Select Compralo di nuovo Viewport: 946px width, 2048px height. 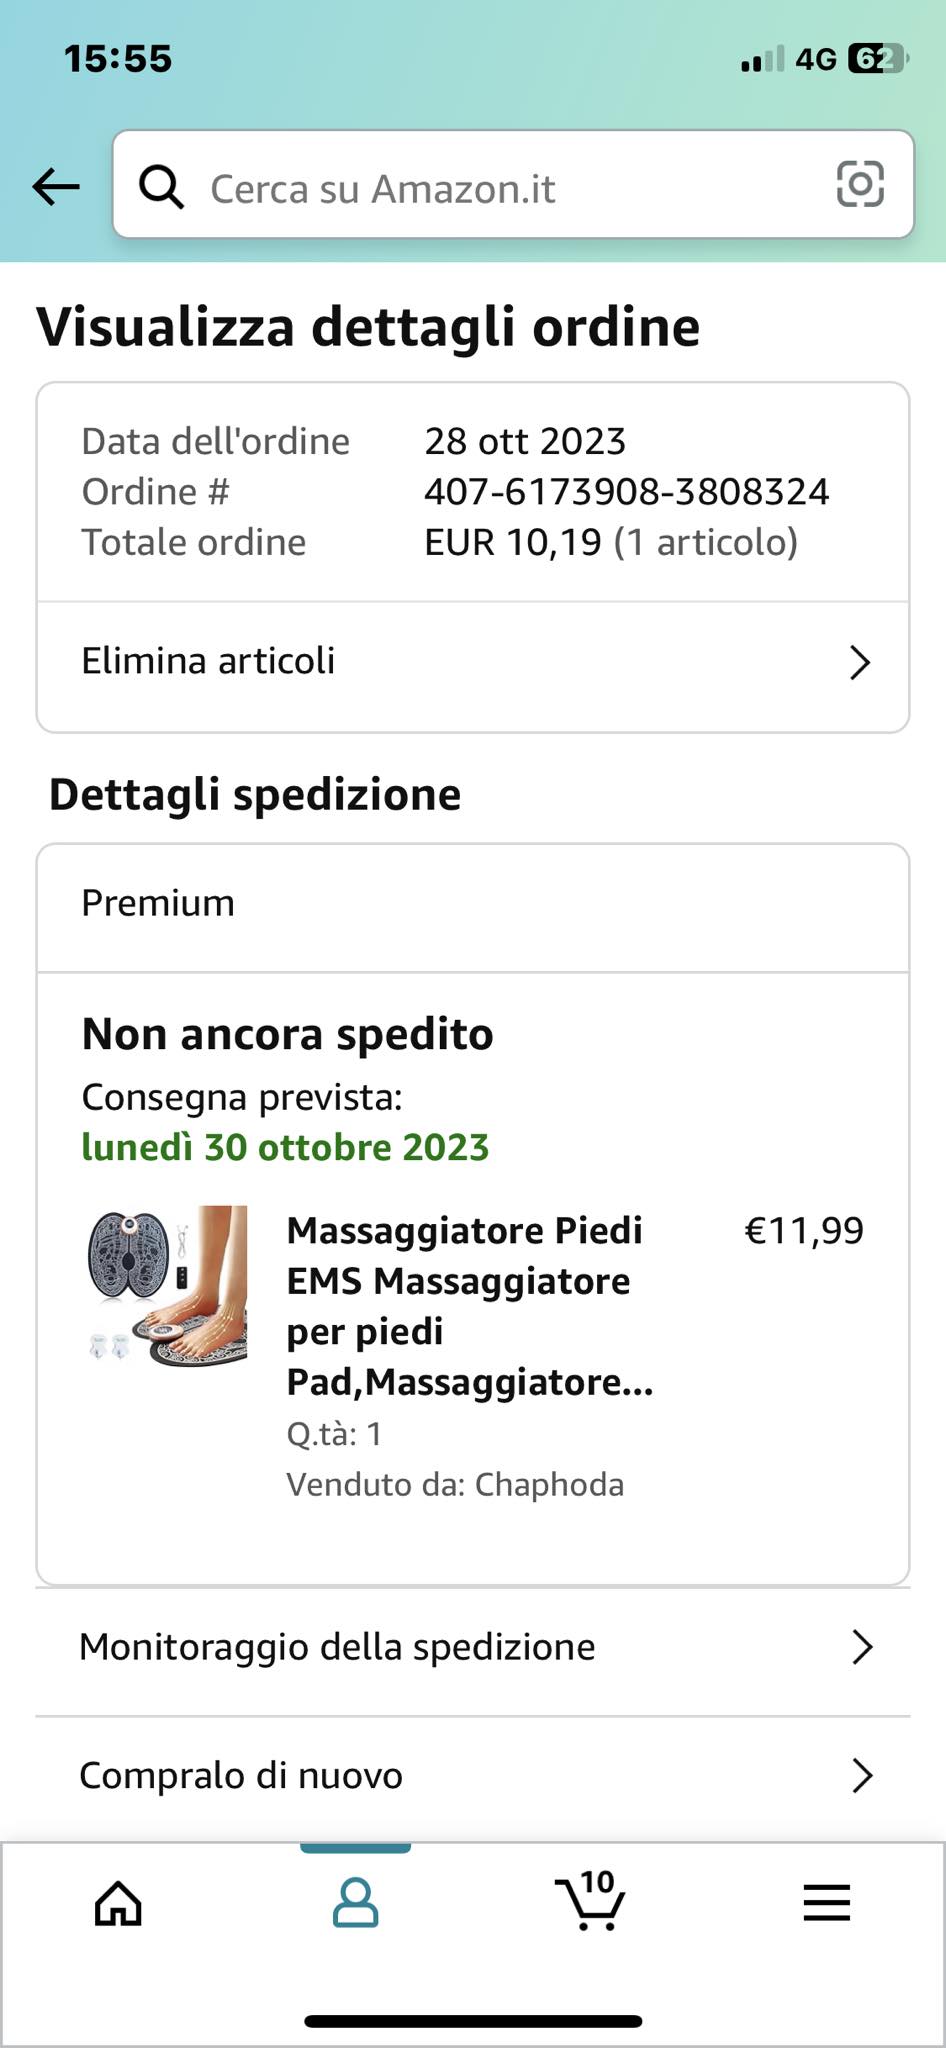(x=473, y=1778)
